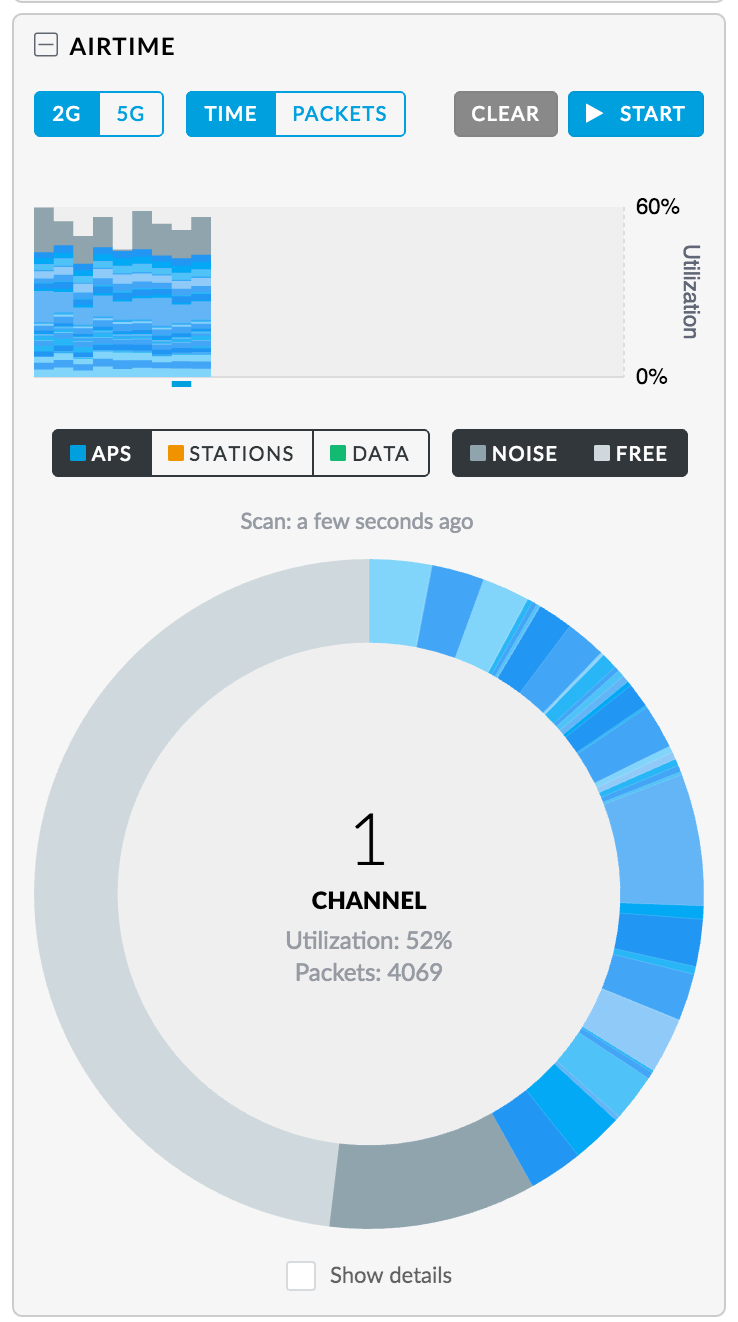The image size is (738, 1322).
Task: Select the TIME tab
Action: click(x=231, y=114)
